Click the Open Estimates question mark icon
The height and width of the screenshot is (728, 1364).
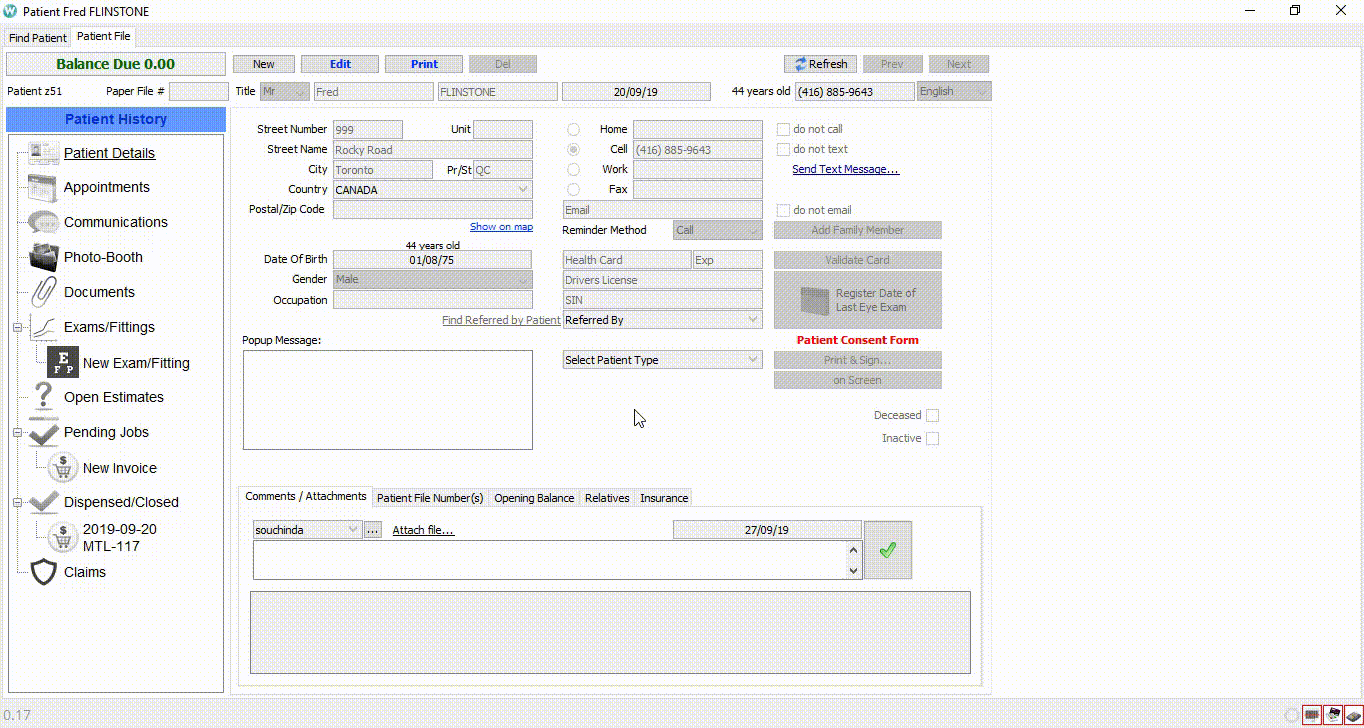pos(43,397)
